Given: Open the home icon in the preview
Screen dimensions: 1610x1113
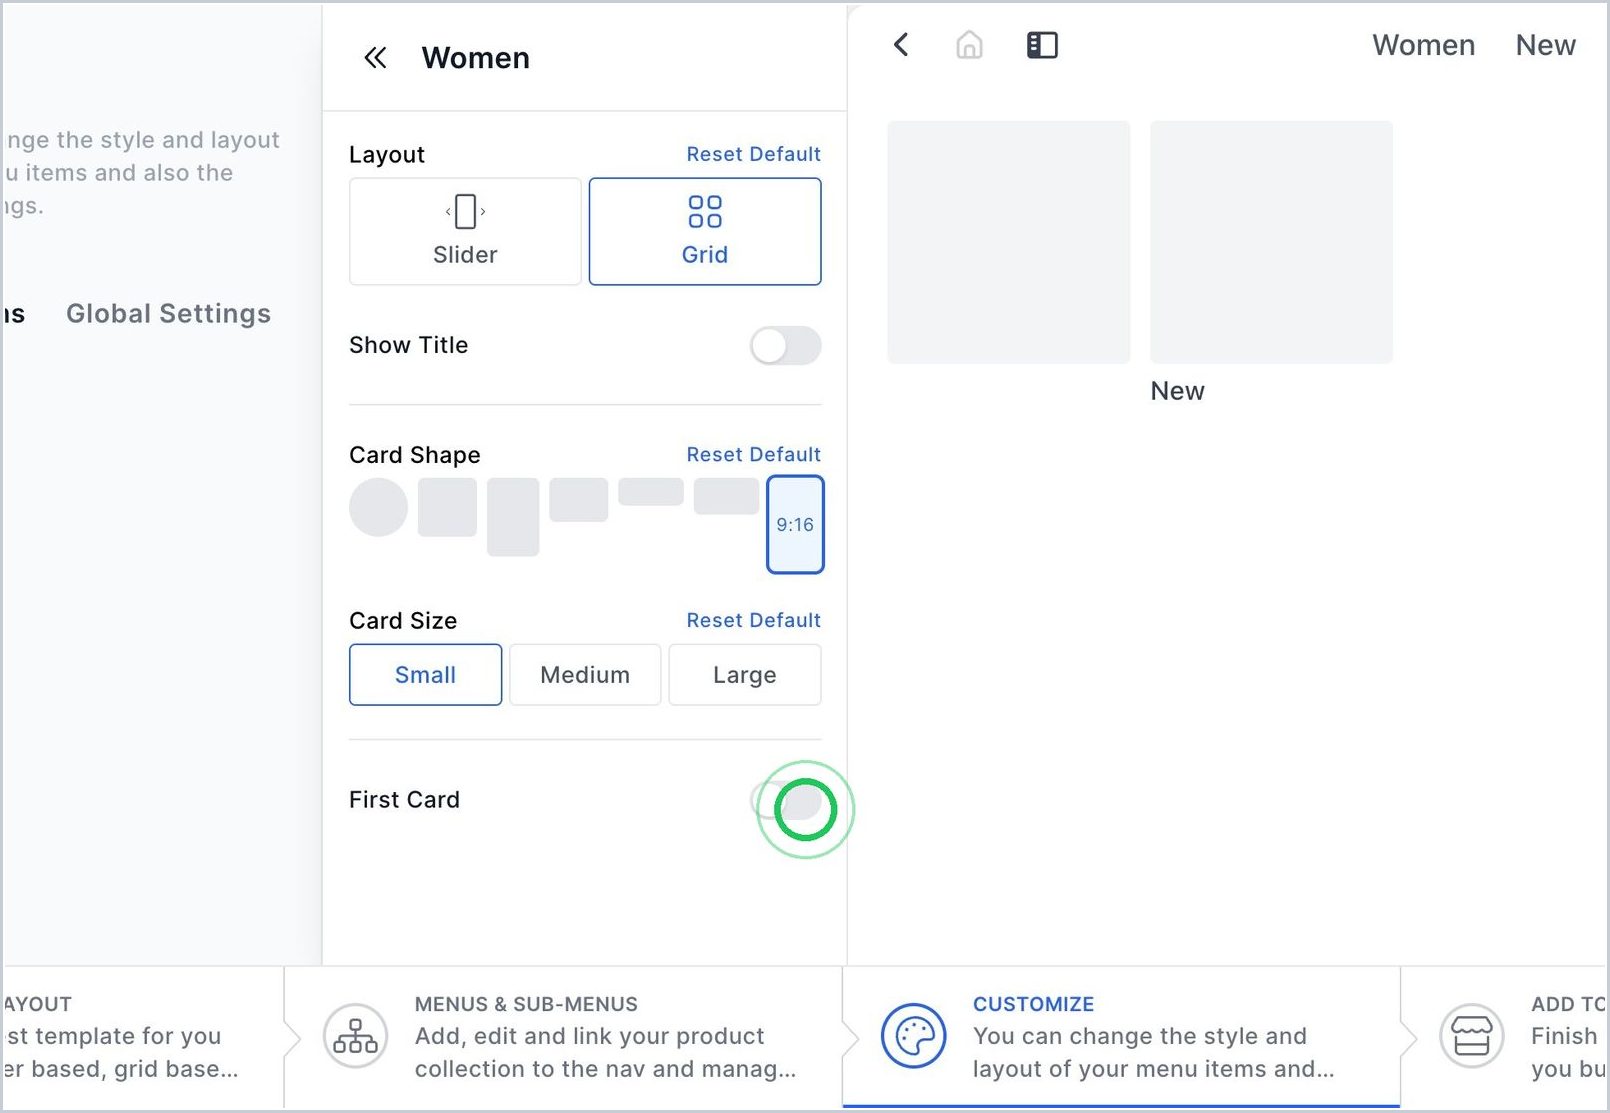Looking at the screenshot, I should point(969,45).
